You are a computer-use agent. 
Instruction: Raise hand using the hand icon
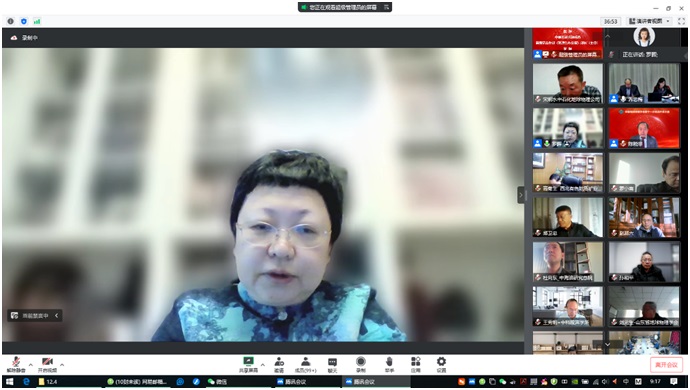click(x=389, y=364)
